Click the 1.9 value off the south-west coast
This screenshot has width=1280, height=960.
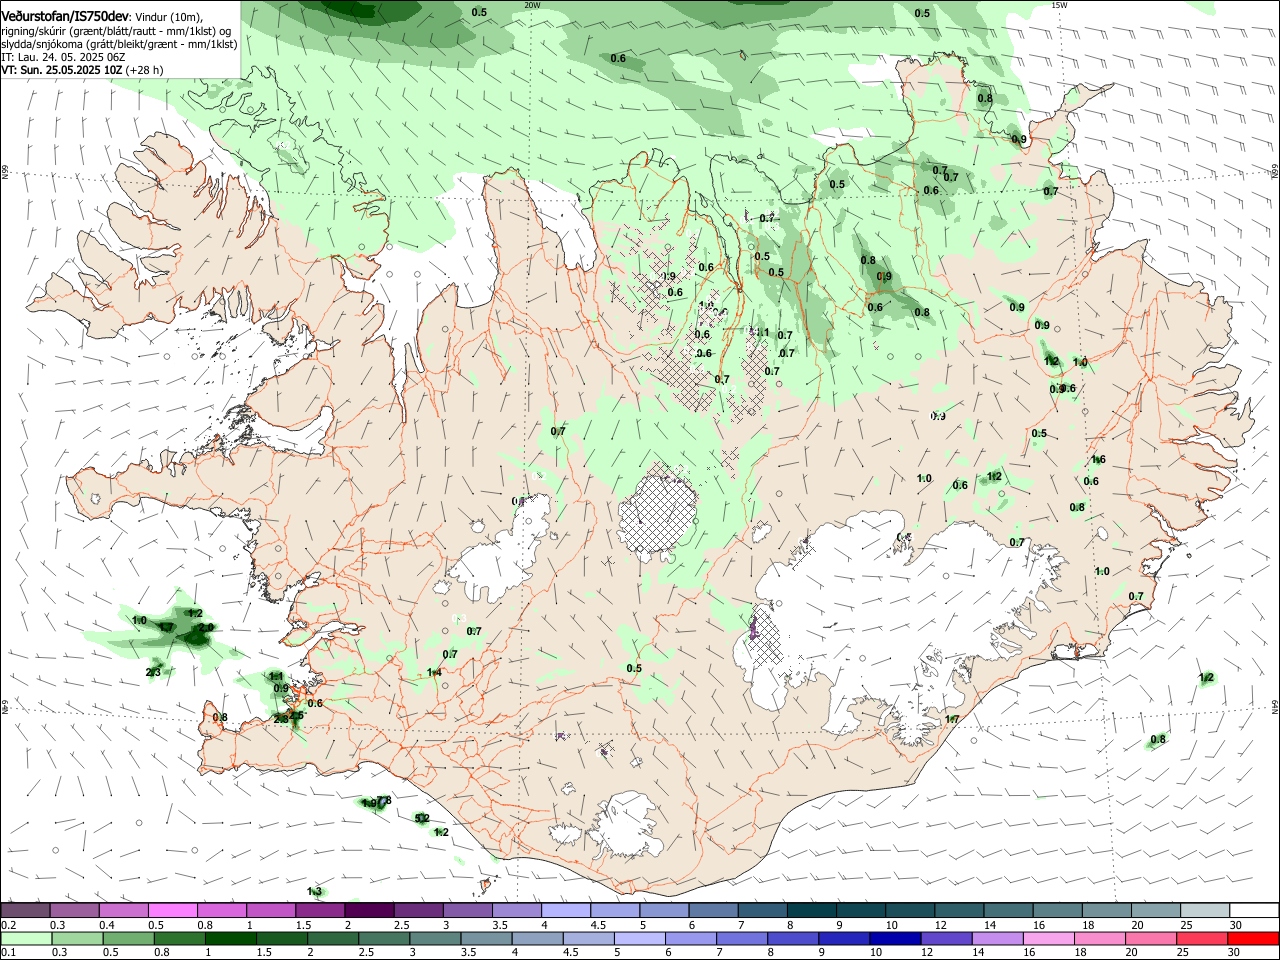(369, 803)
